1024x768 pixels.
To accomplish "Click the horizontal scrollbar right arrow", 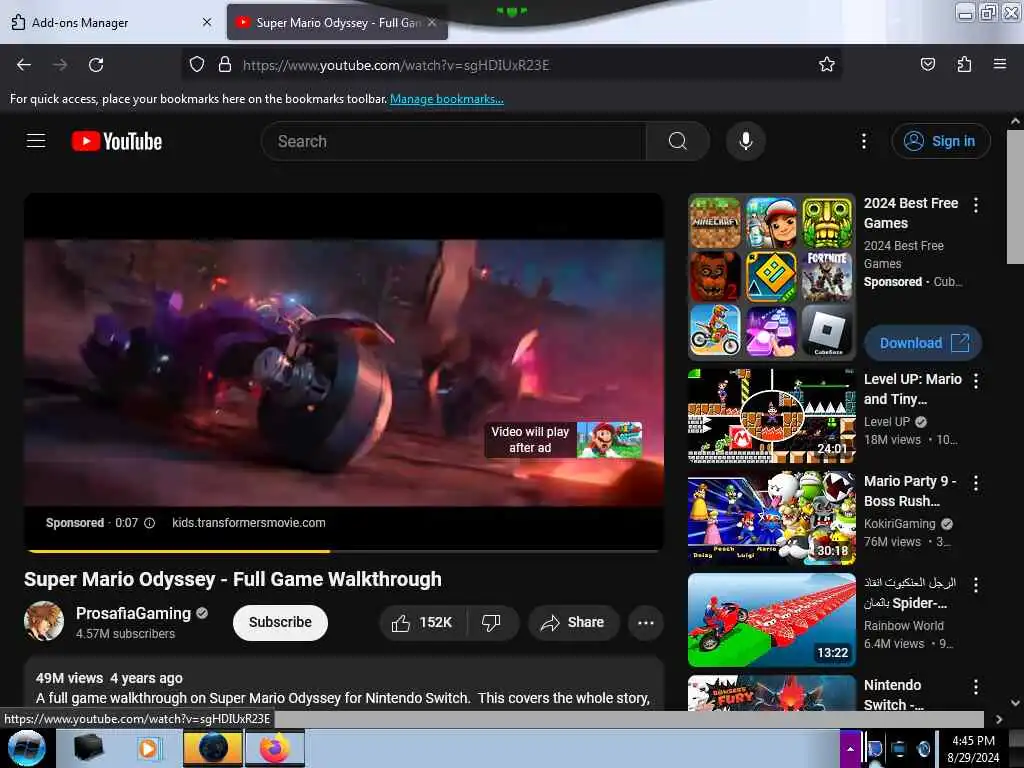I will click(x=999, y=719).
